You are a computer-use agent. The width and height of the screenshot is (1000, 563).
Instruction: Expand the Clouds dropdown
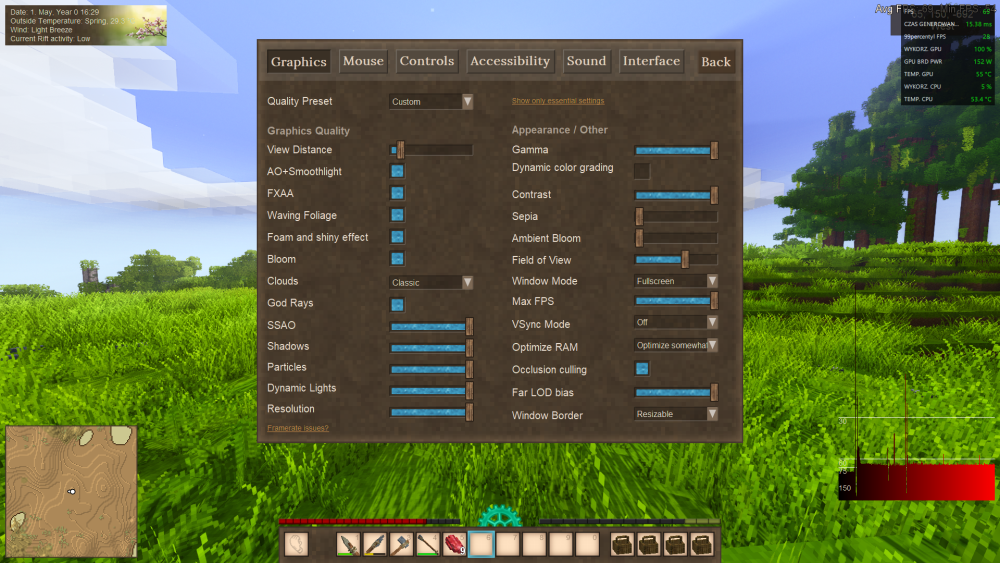pos(431,282)
